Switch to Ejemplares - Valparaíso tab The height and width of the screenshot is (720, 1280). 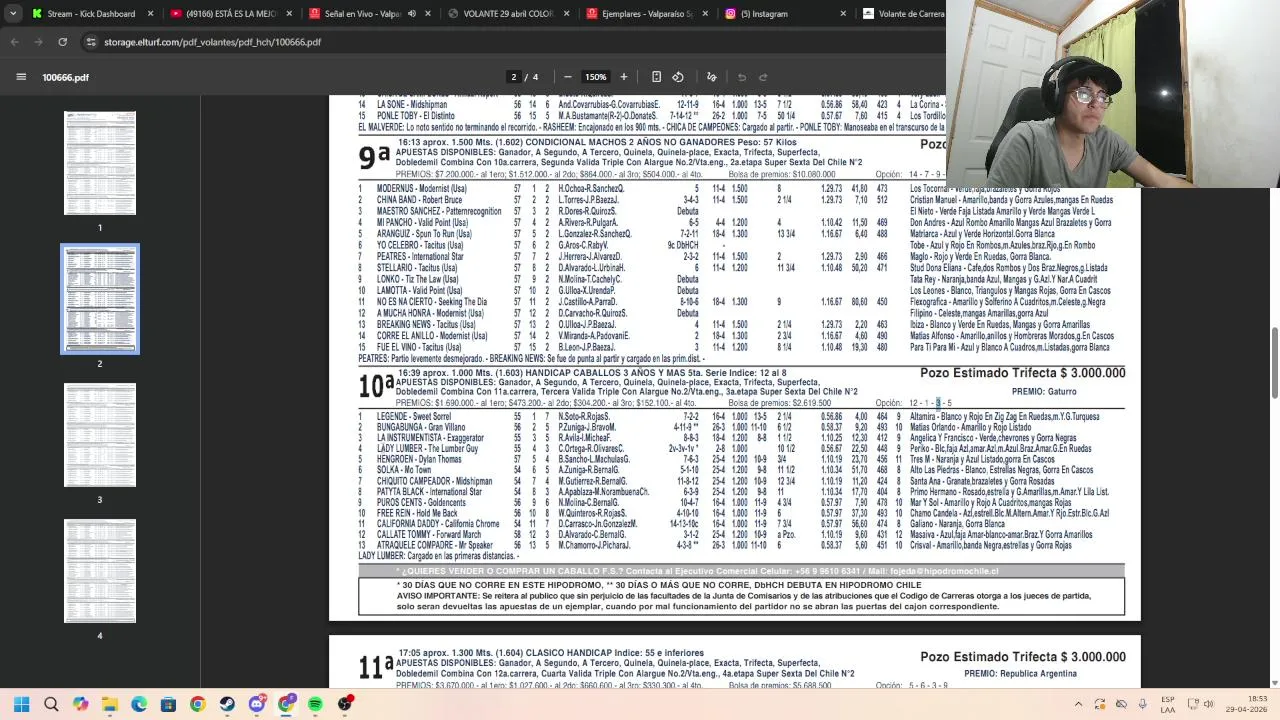[x=645, y=14]
